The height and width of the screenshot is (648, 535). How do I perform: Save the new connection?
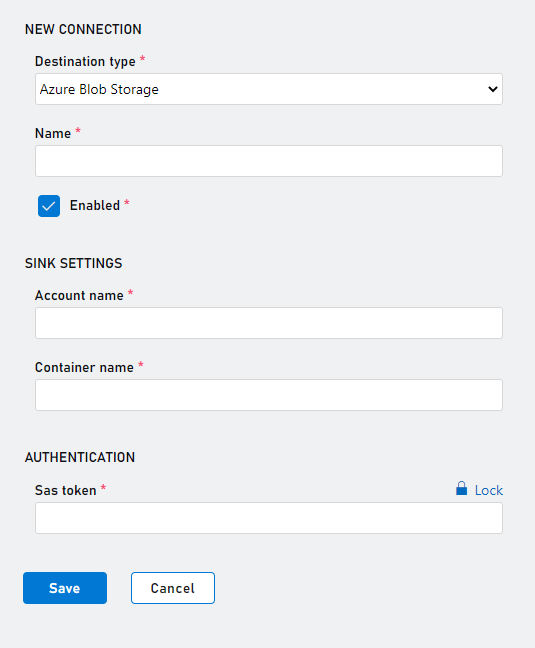pyautogui.click(x=65, y=588)
